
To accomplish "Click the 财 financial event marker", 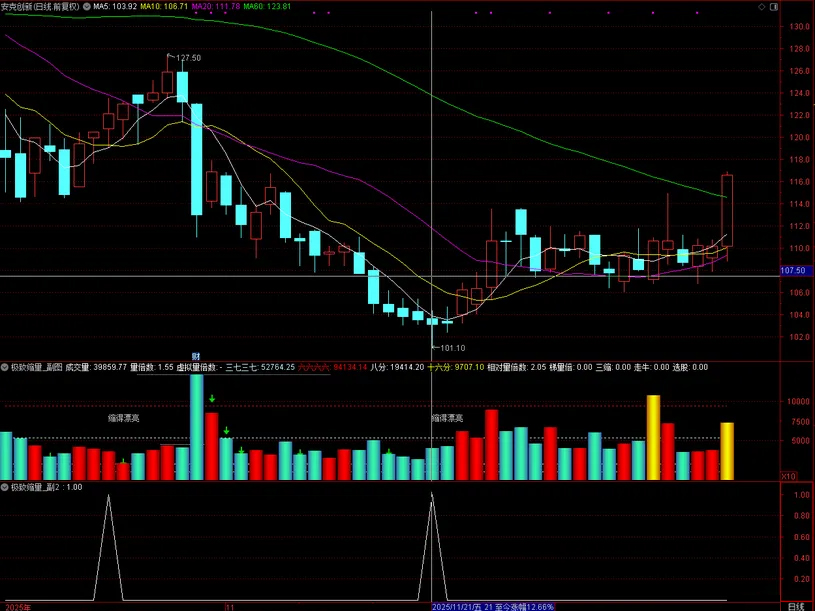I will pyautogui.click(x=197, y=357).
